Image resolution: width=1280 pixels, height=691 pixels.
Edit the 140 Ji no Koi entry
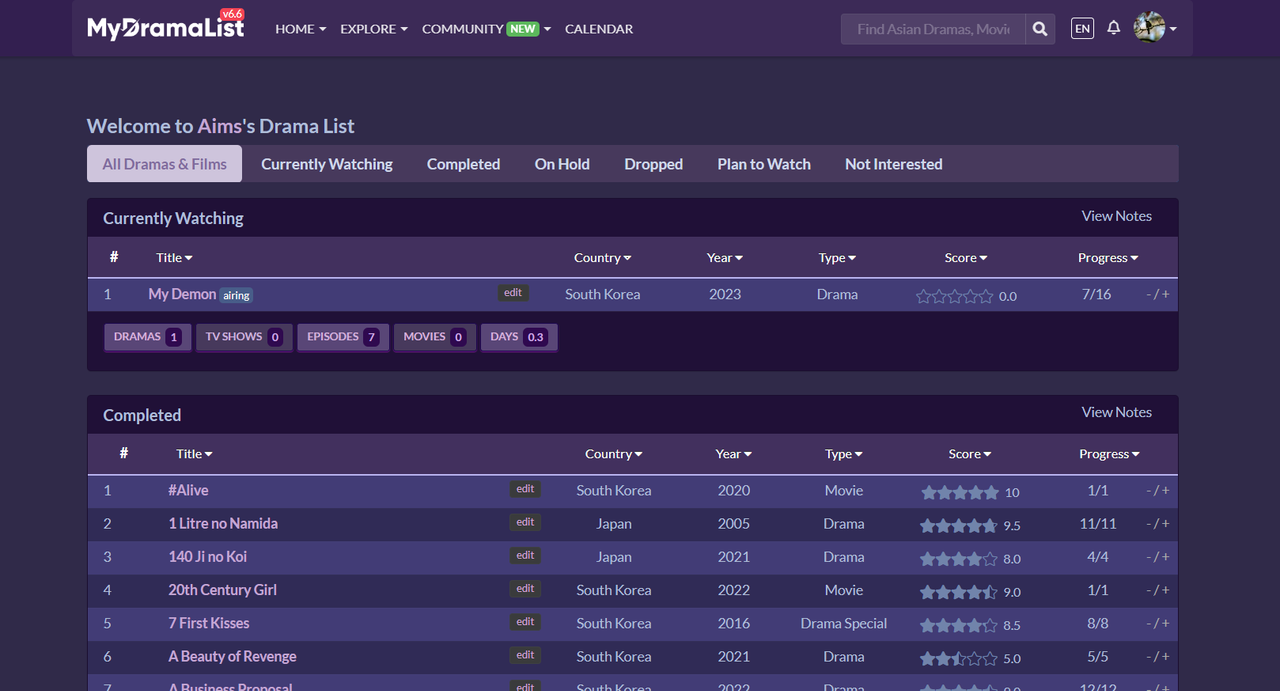(x=525, y=555)
